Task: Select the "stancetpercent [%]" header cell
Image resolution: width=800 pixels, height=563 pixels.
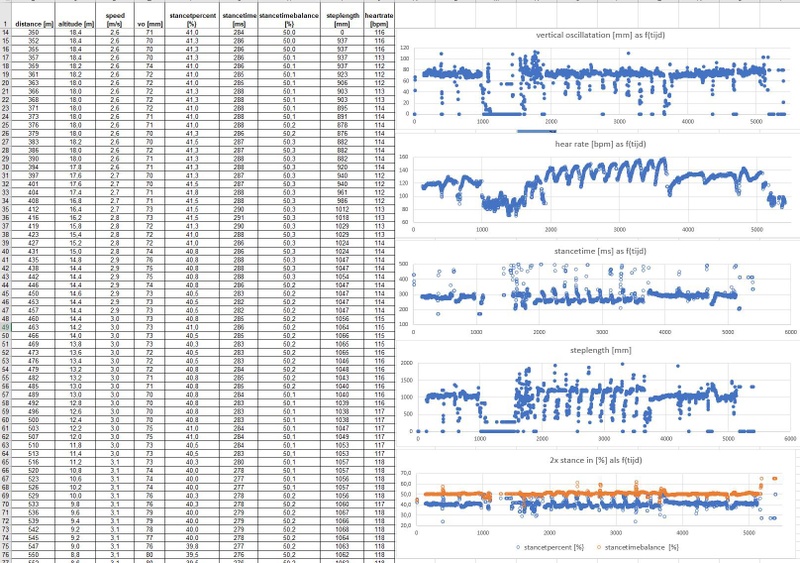Action: tap(192, 16)
